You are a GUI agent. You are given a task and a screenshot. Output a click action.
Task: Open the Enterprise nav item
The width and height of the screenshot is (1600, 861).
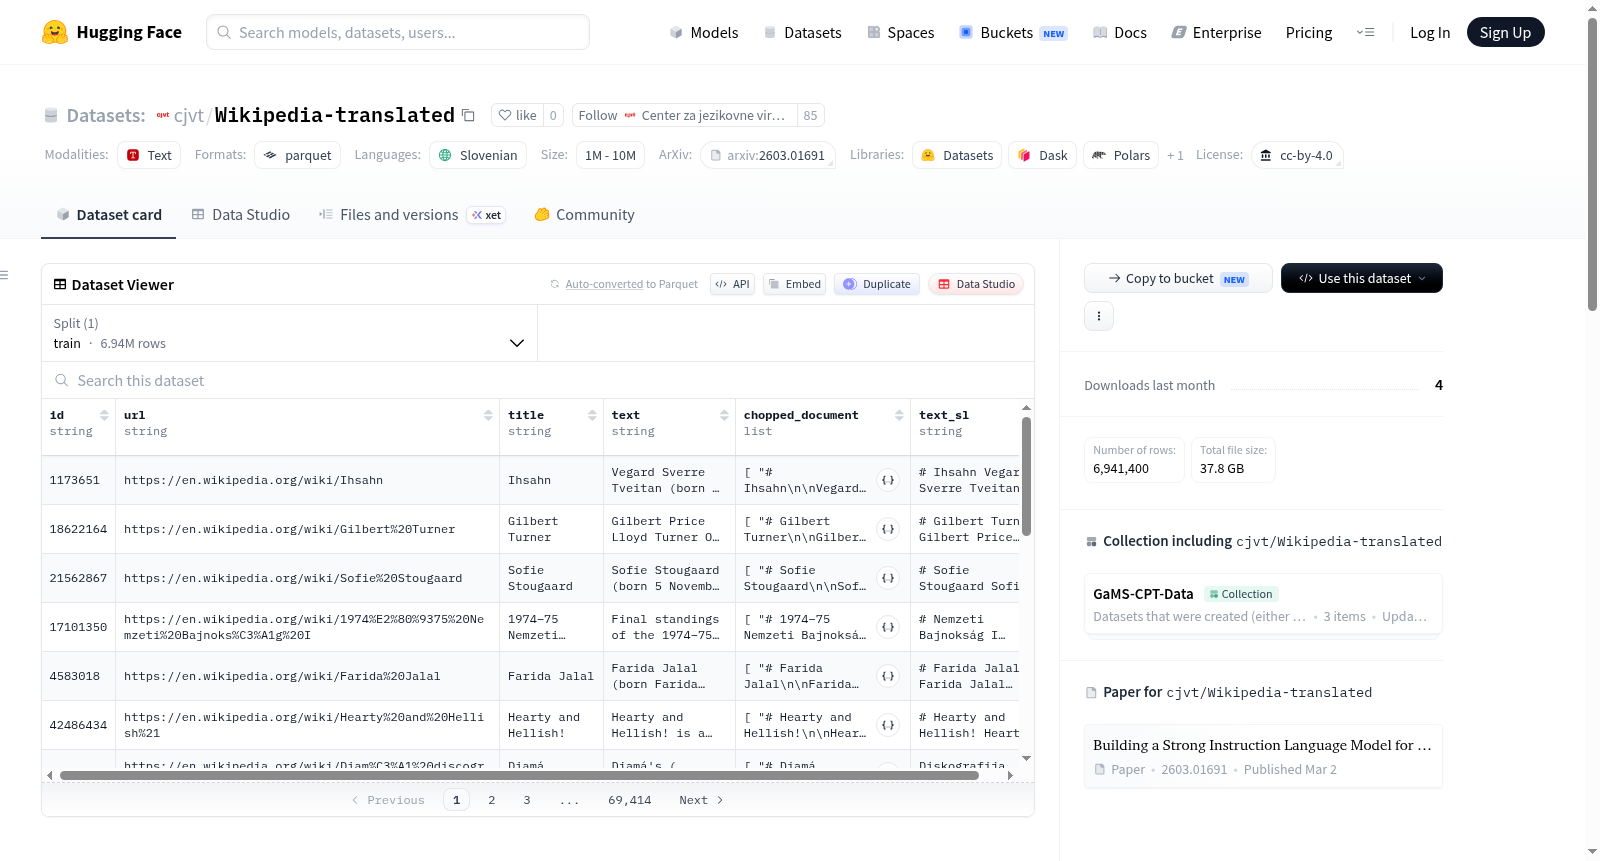[x=1216, y=32]
